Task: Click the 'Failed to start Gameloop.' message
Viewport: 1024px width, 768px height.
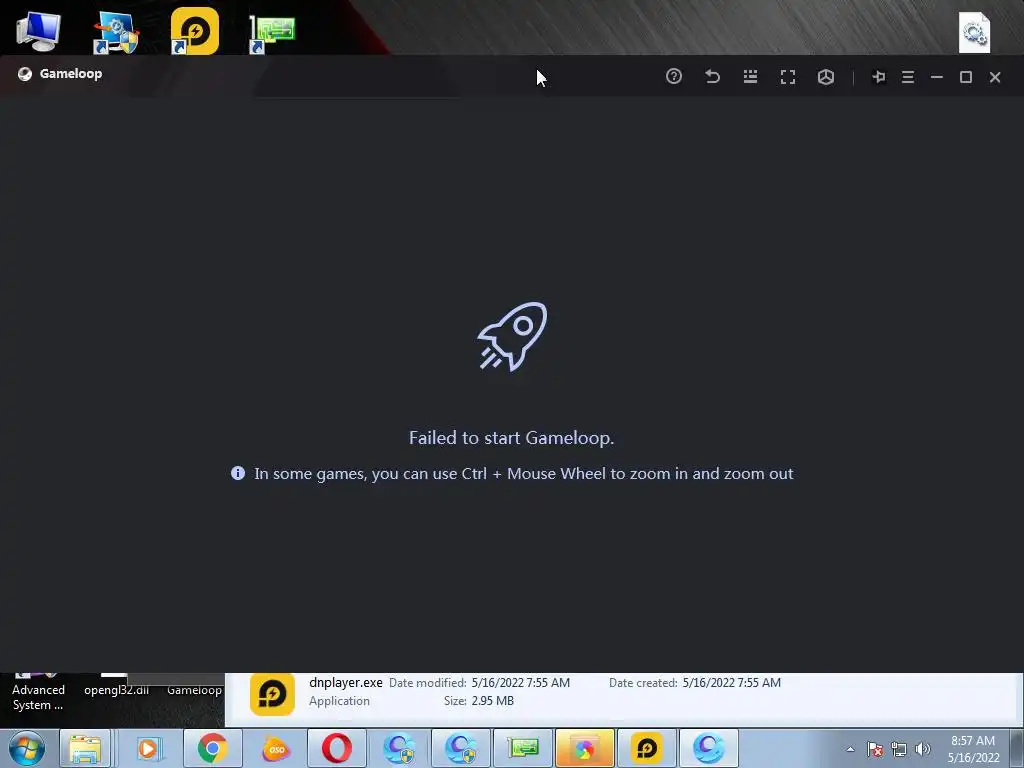Action: [x=511, y=438]
